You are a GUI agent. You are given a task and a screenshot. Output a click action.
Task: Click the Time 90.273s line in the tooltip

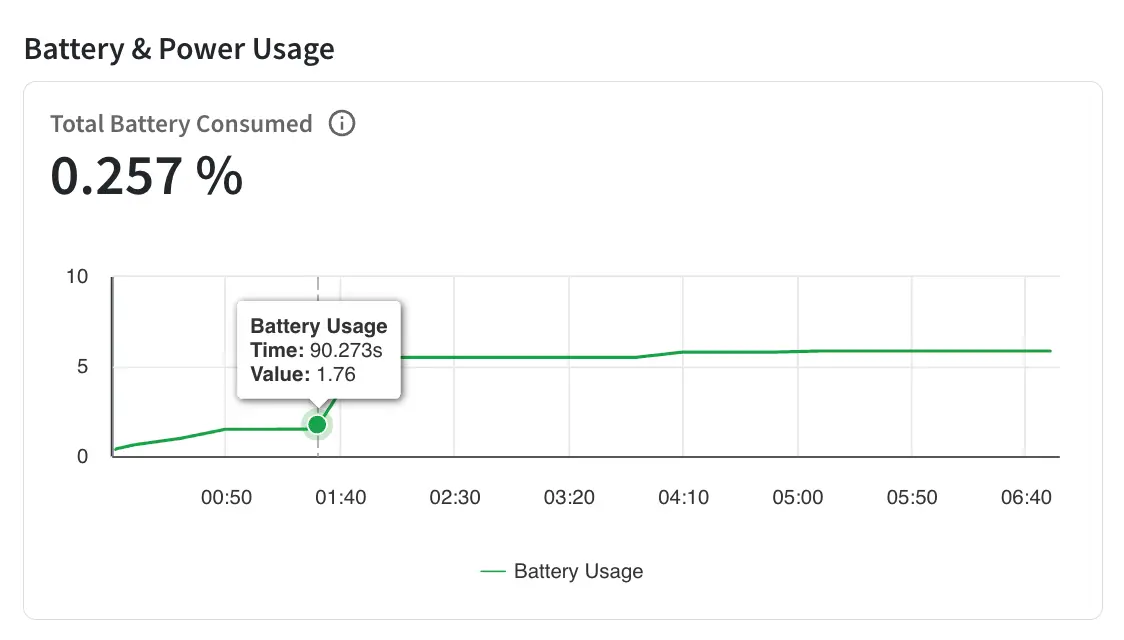click(x=316, y=350)
